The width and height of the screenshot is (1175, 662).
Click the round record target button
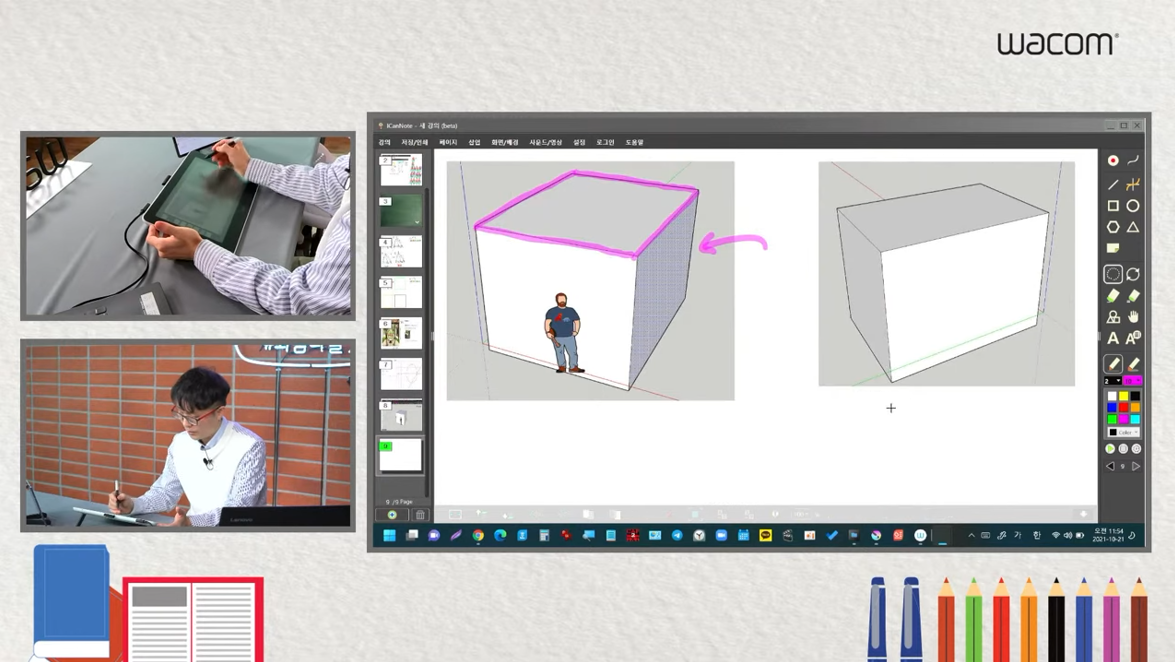[x=1136, y=449]
